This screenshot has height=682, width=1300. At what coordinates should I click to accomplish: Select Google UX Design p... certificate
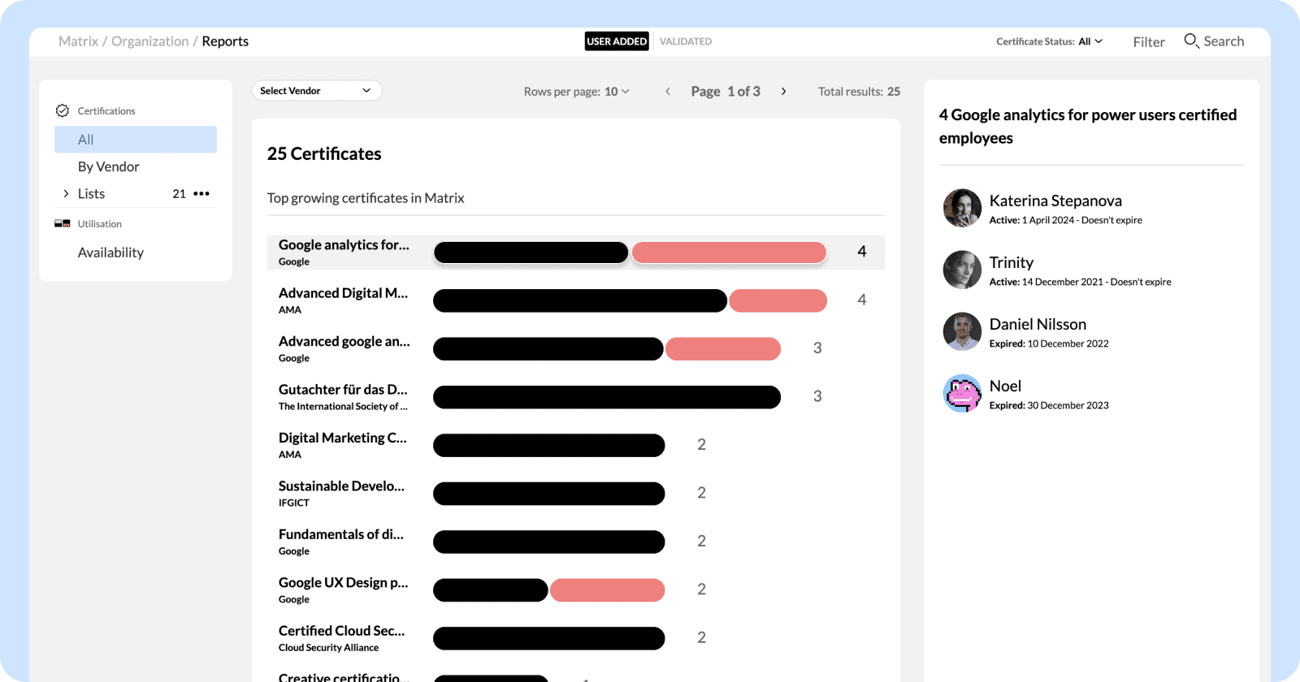coord(343,582)
